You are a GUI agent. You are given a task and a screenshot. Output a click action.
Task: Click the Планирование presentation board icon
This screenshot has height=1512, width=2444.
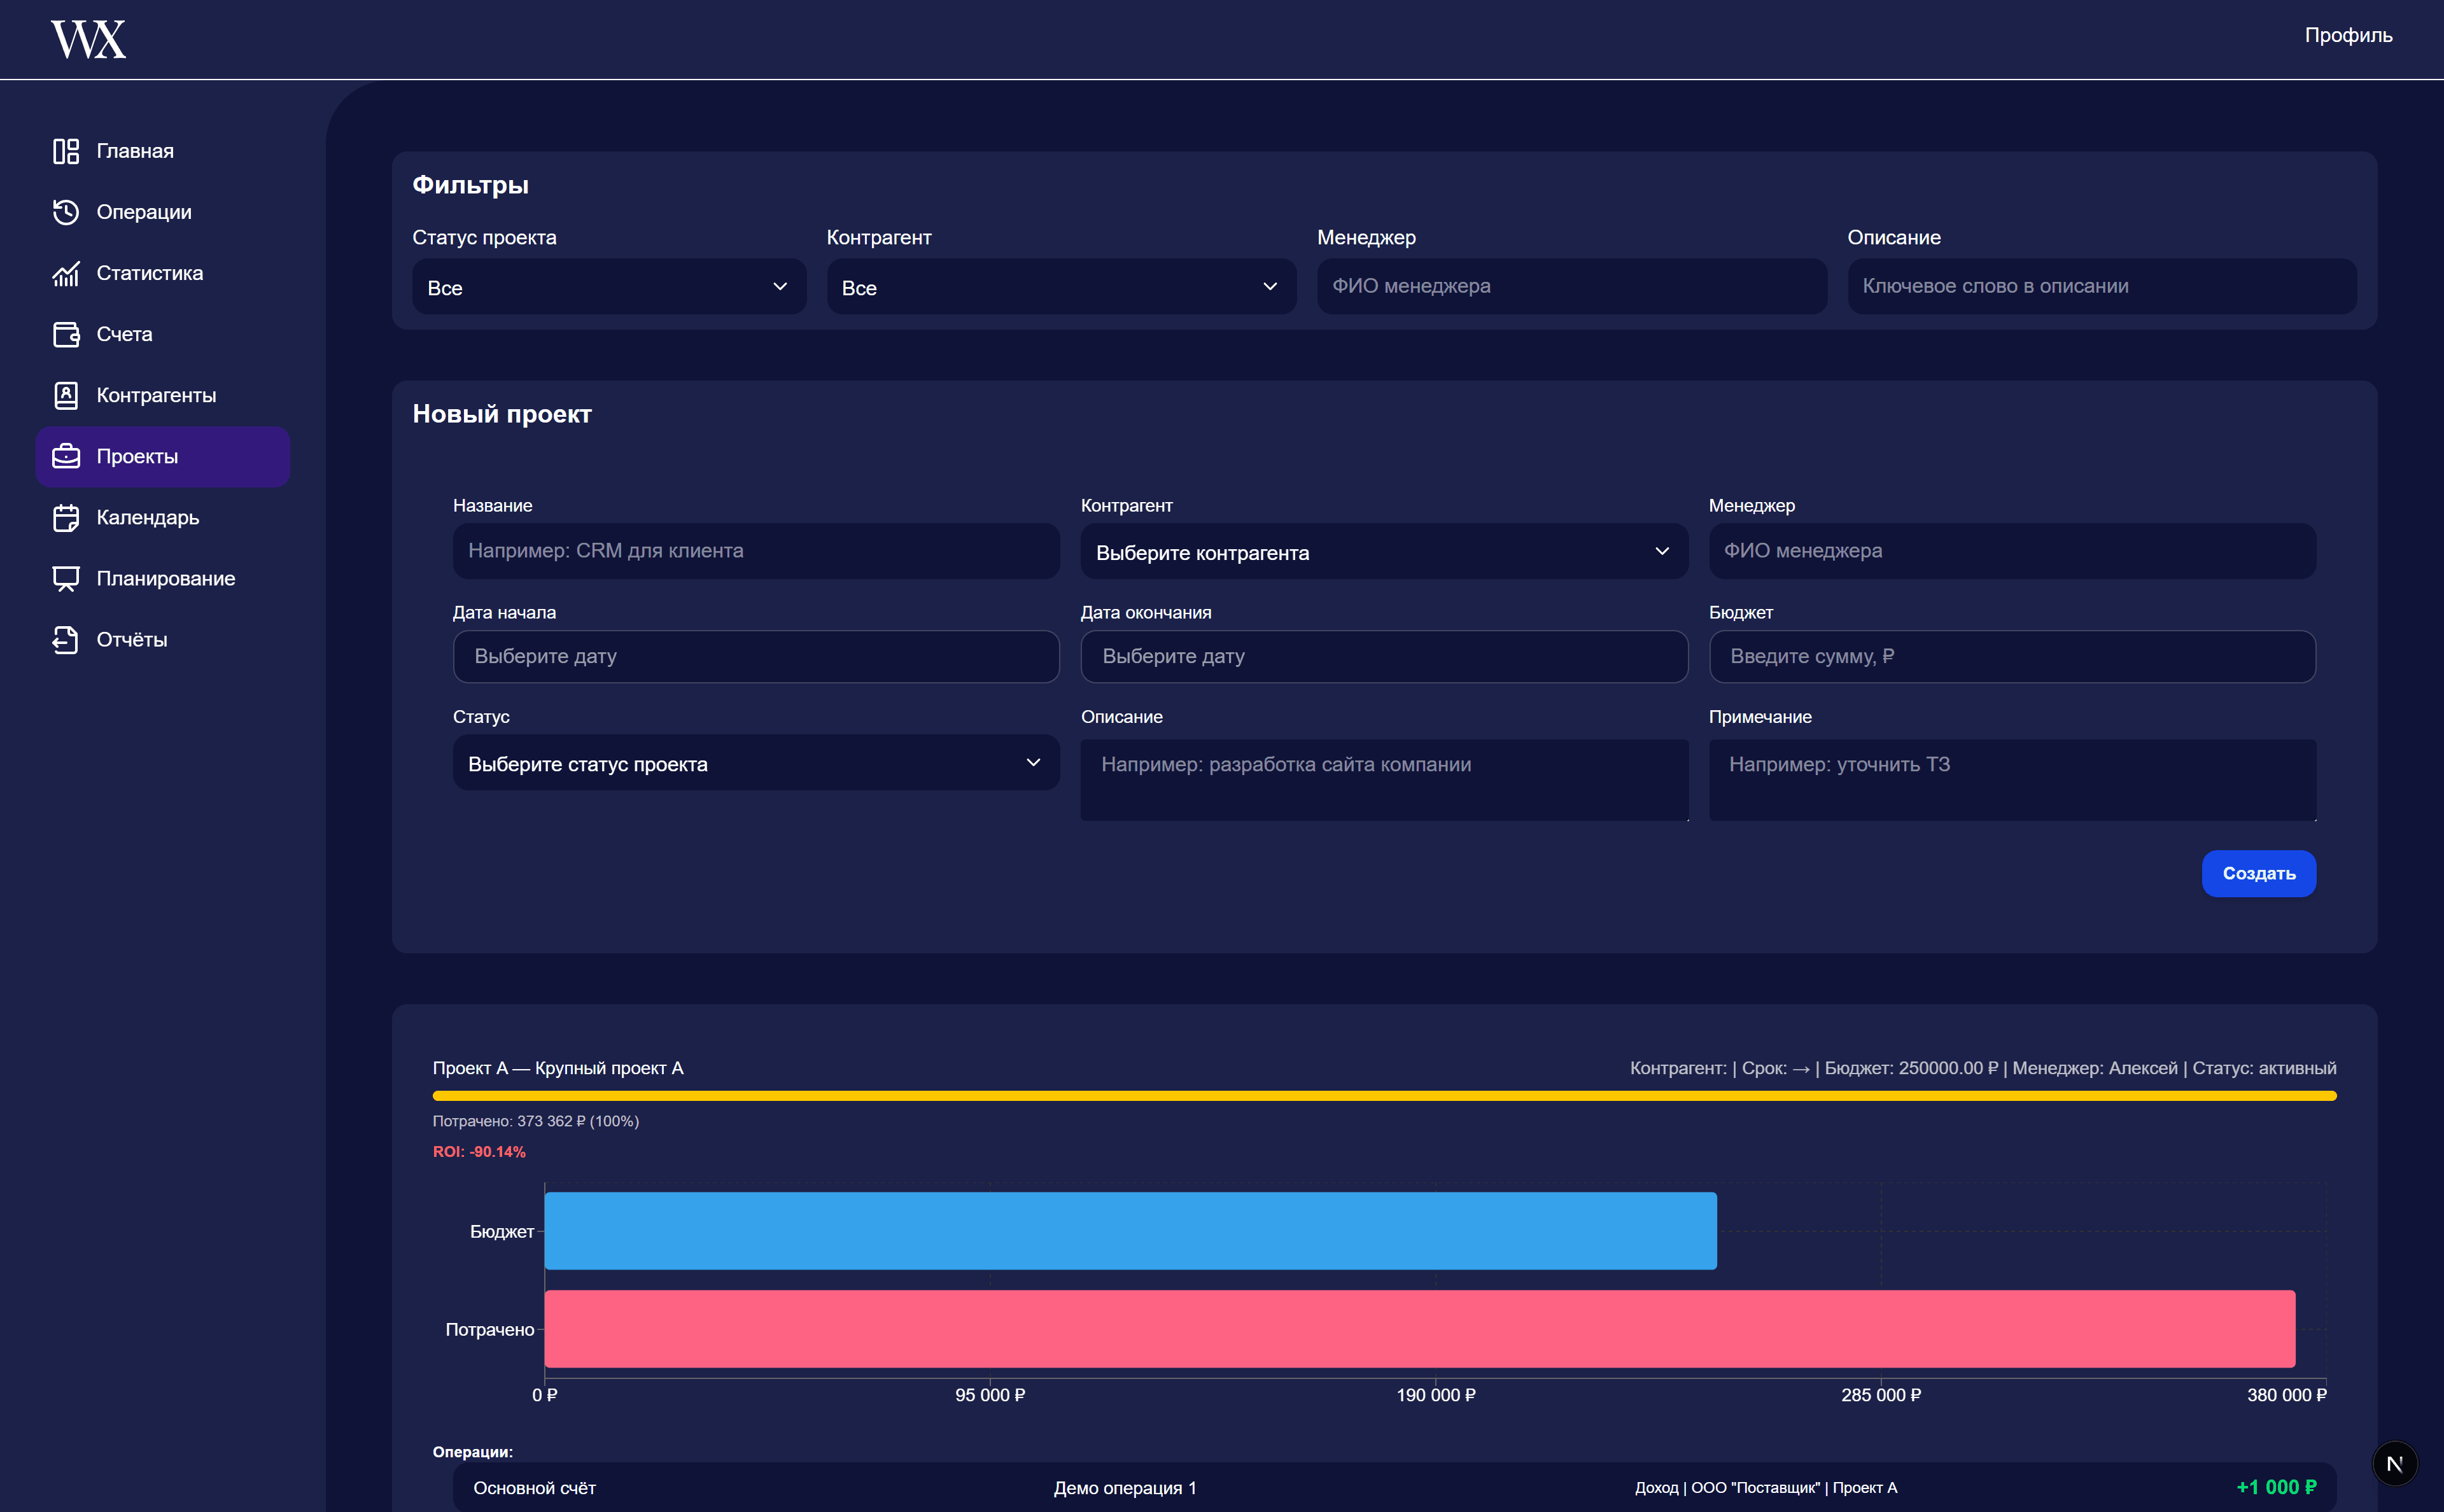66,578
